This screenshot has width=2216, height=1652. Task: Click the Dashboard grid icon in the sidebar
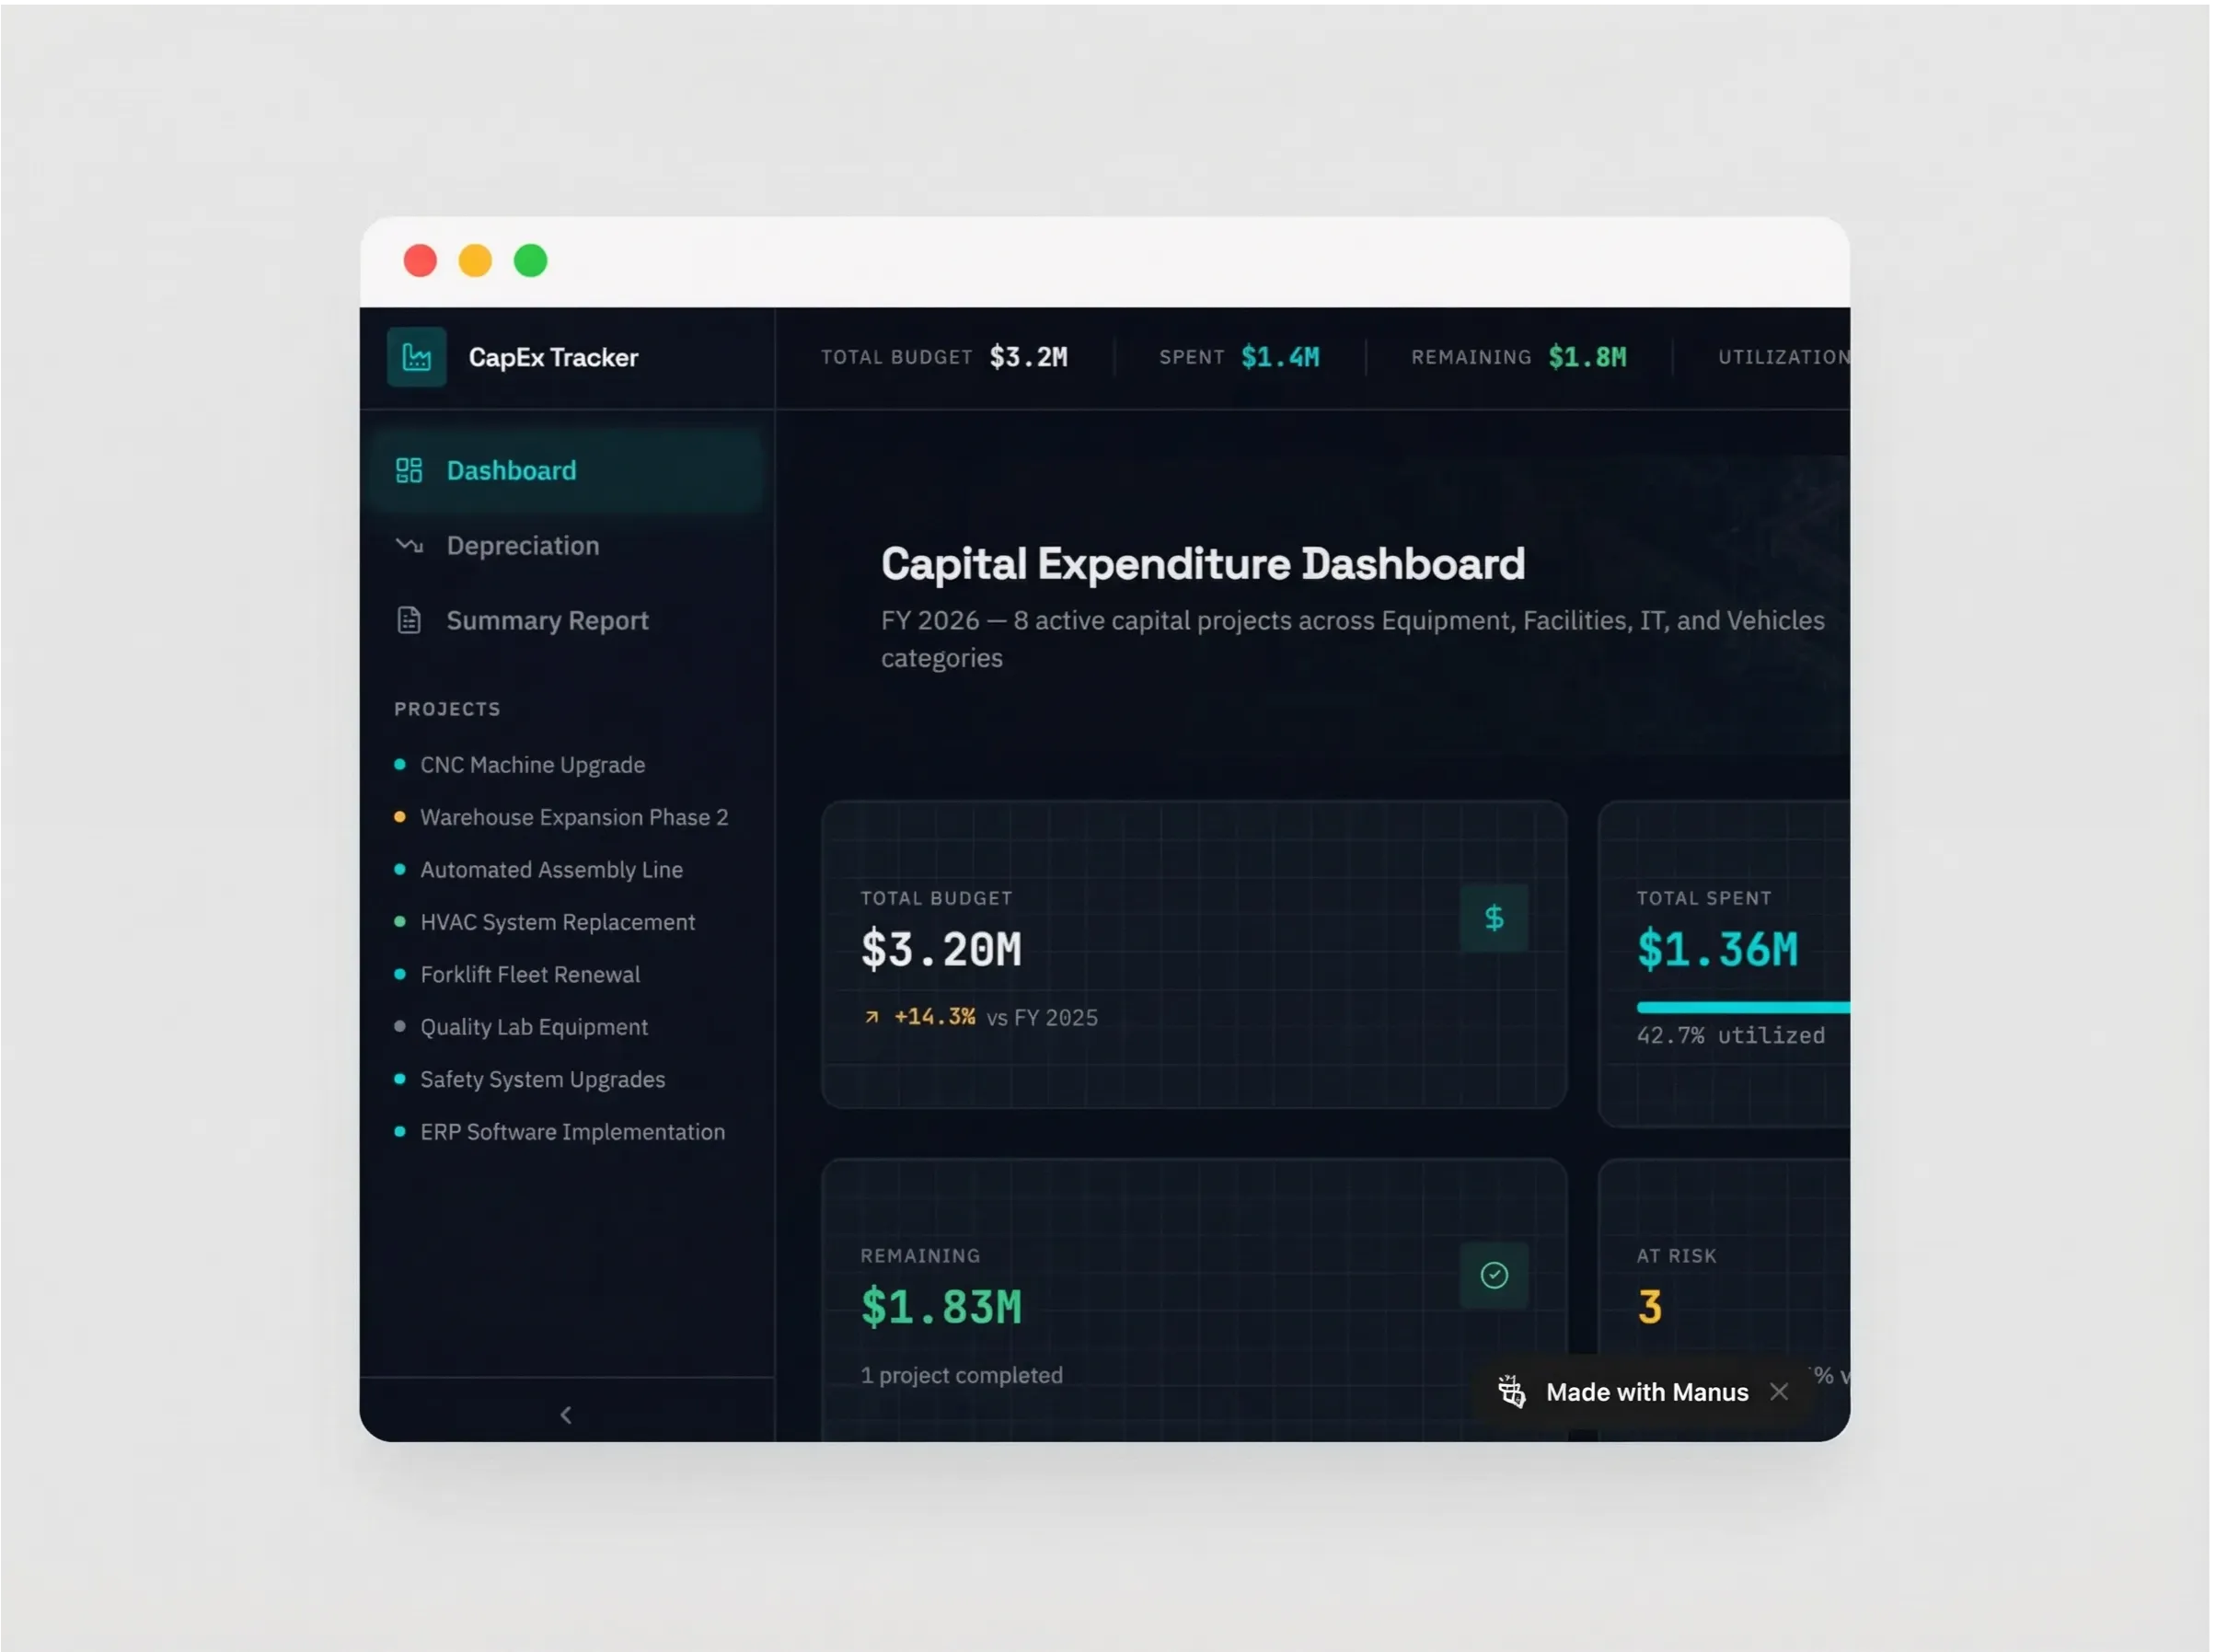pyautogui.click(x=409, y=470)
